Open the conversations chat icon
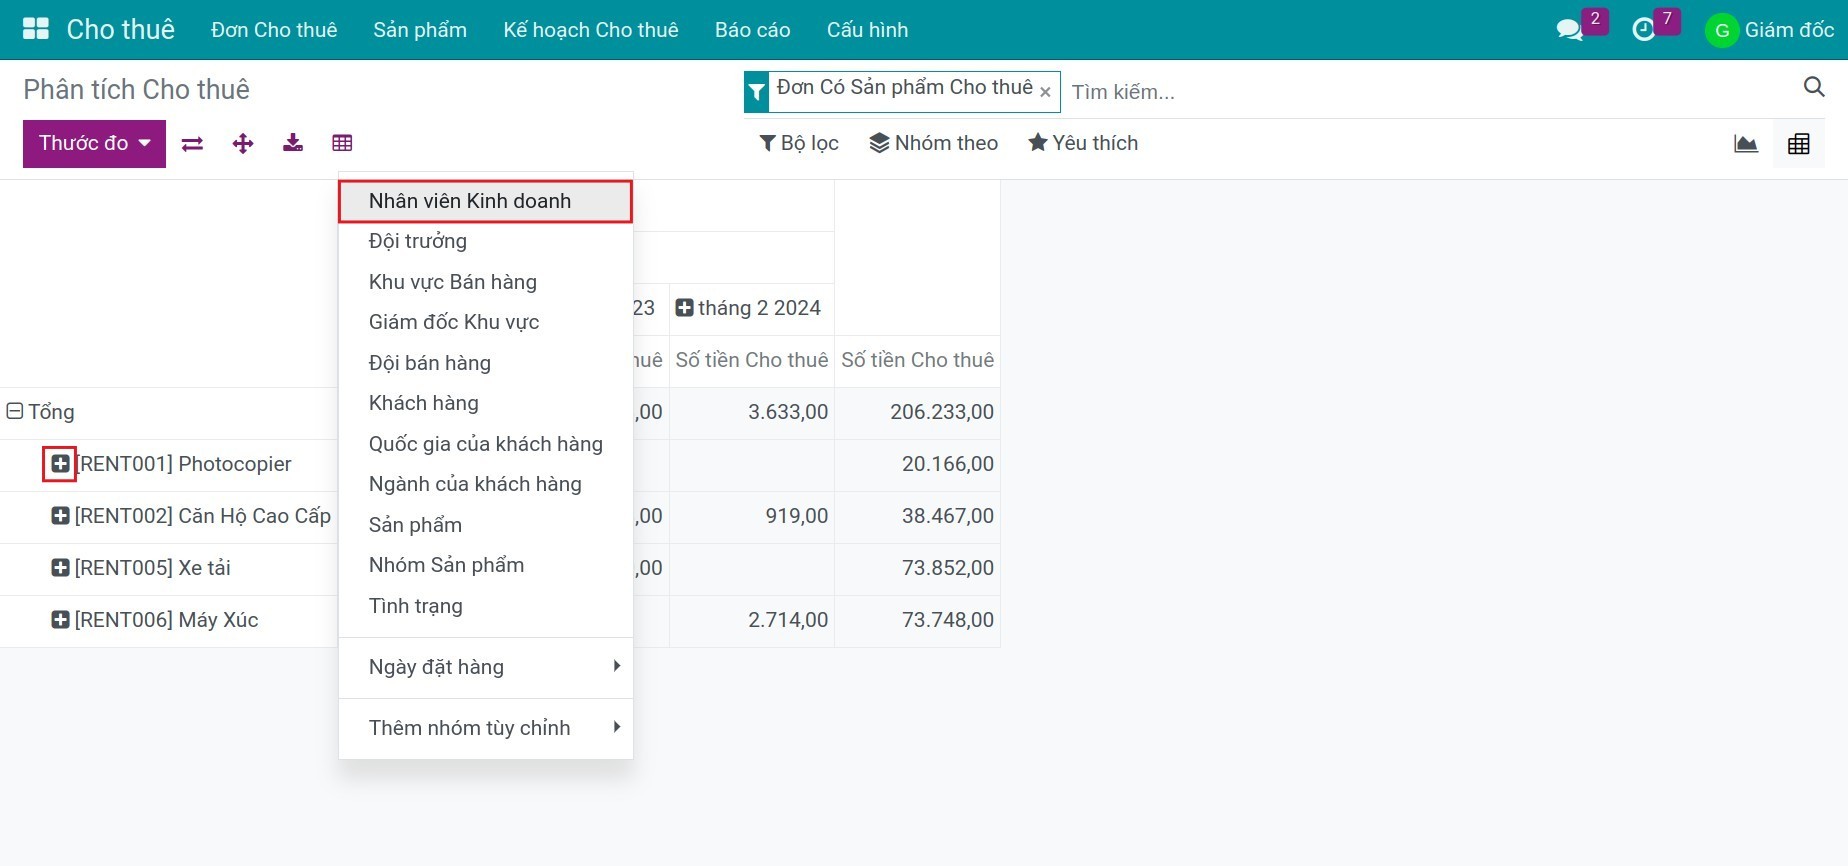Screen dimensions: 1848x866 point(1570,30)
